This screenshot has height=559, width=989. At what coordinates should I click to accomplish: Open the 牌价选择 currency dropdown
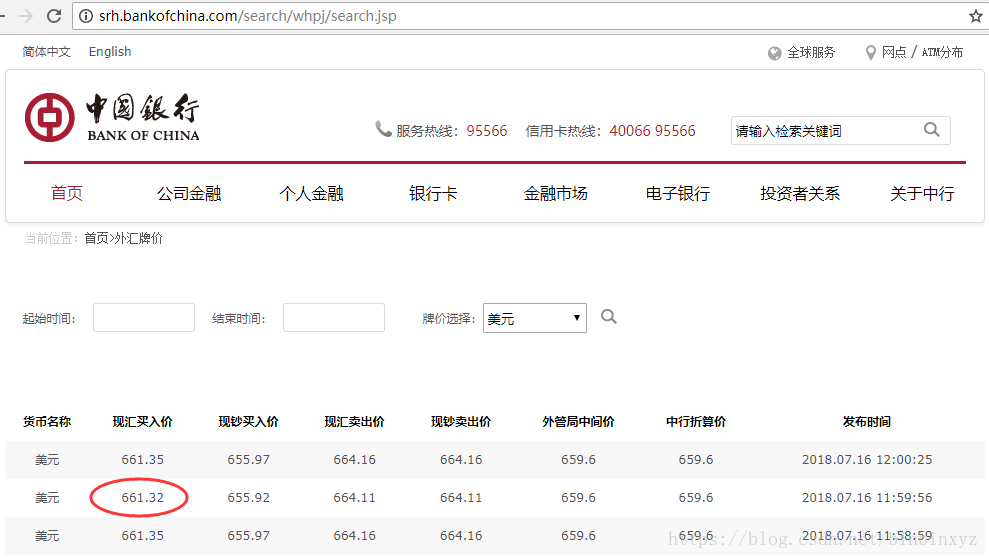click(535, 318)
